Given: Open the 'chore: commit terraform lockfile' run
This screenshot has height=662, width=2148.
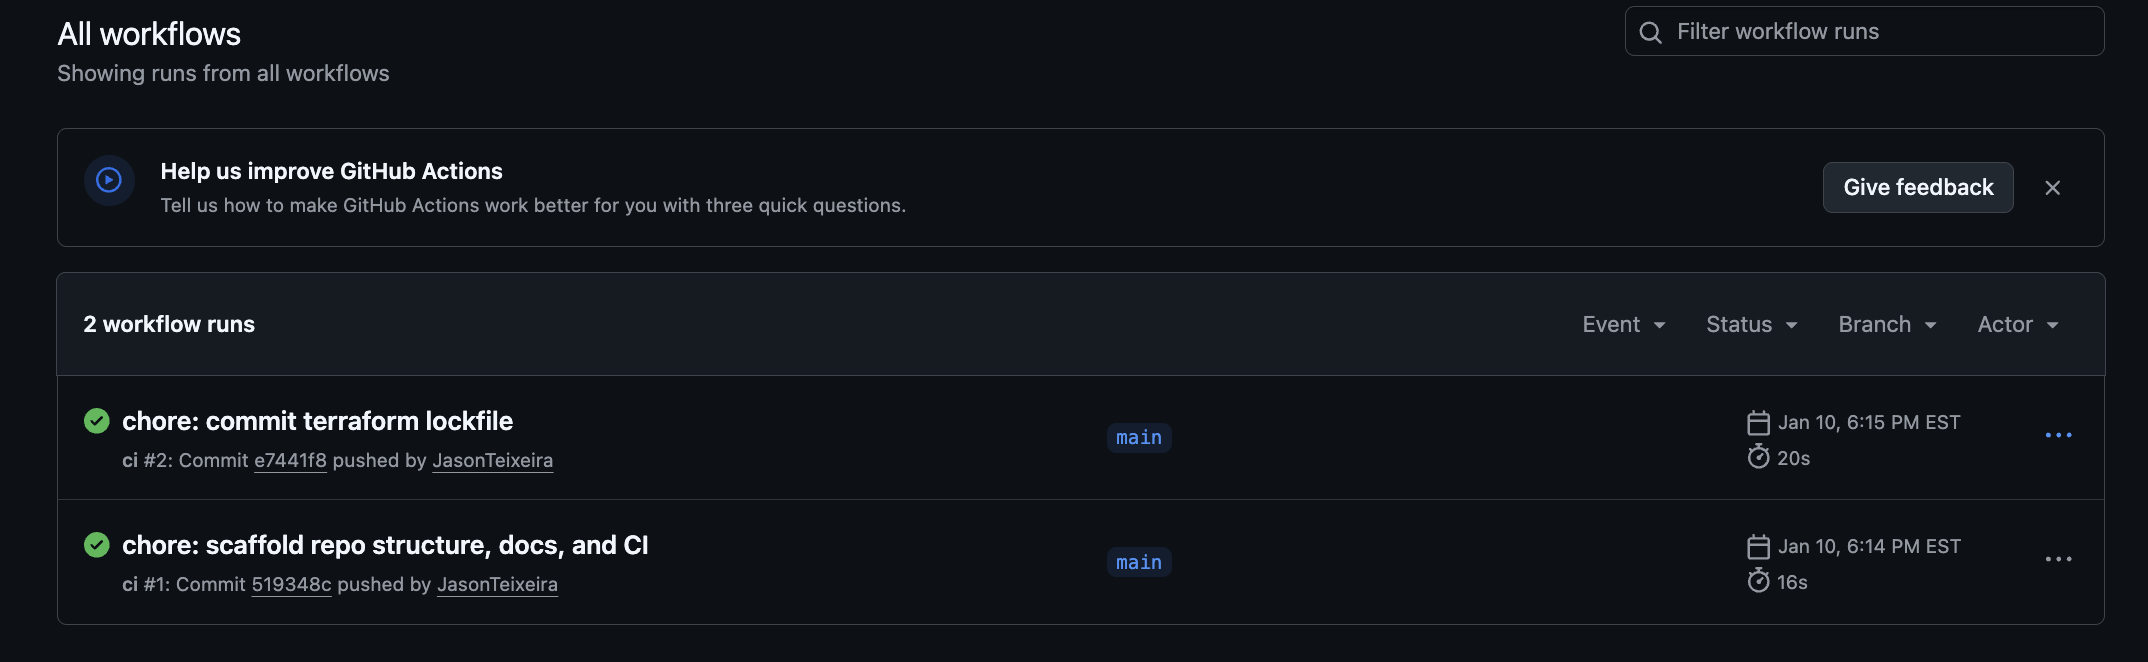Looking at the screenshot, I should (317, 421).
